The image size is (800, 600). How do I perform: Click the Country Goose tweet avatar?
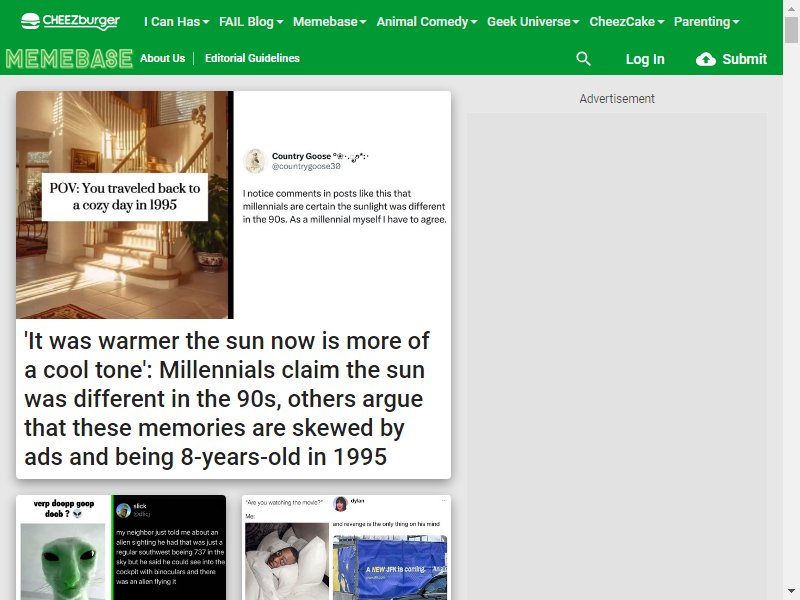coord(255,161)
